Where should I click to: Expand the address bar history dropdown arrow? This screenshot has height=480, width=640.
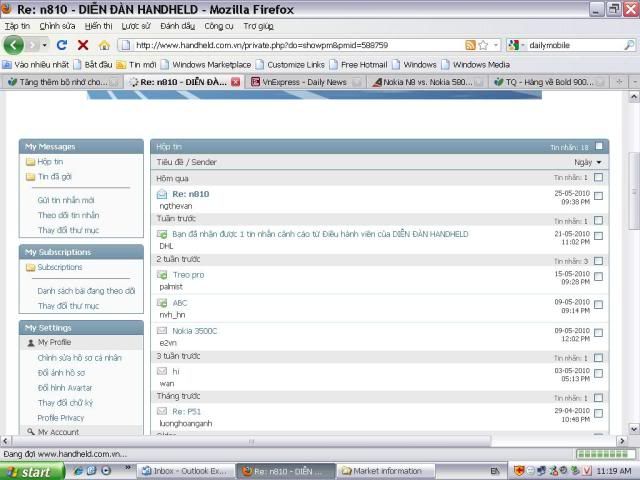(495, 45)
